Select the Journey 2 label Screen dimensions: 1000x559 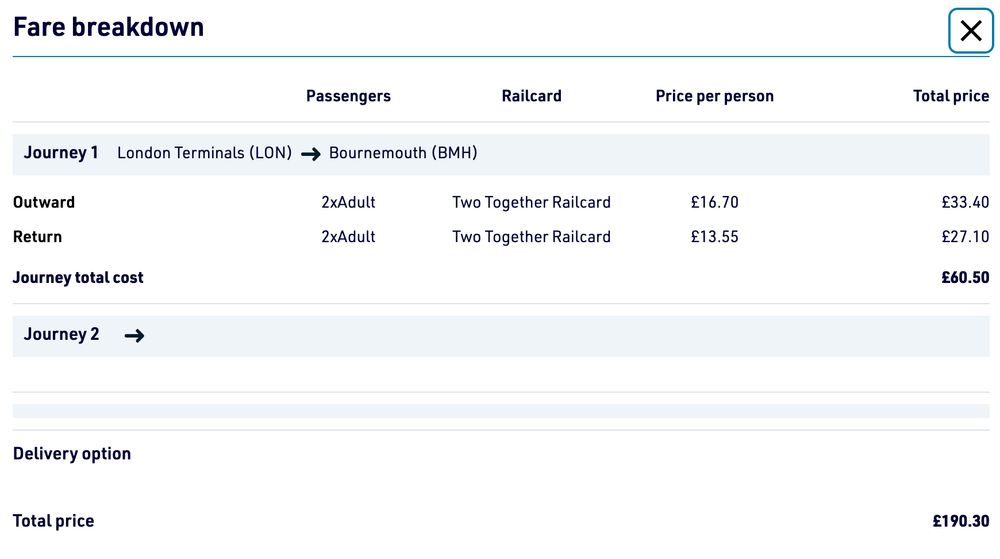pyautogui.click(x=61, y=335)
